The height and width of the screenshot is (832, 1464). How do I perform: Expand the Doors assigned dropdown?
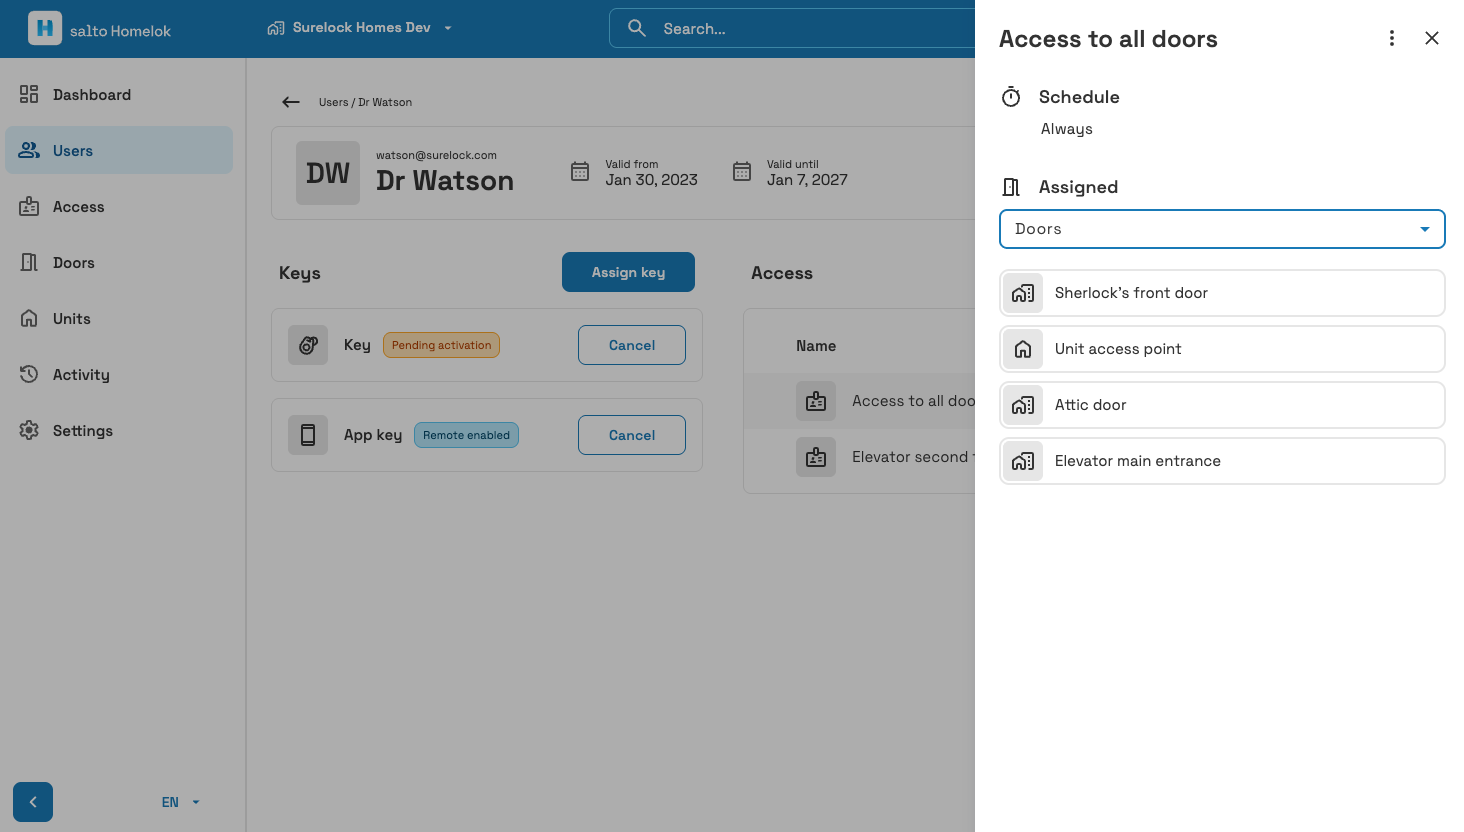tap(1222, 229)
